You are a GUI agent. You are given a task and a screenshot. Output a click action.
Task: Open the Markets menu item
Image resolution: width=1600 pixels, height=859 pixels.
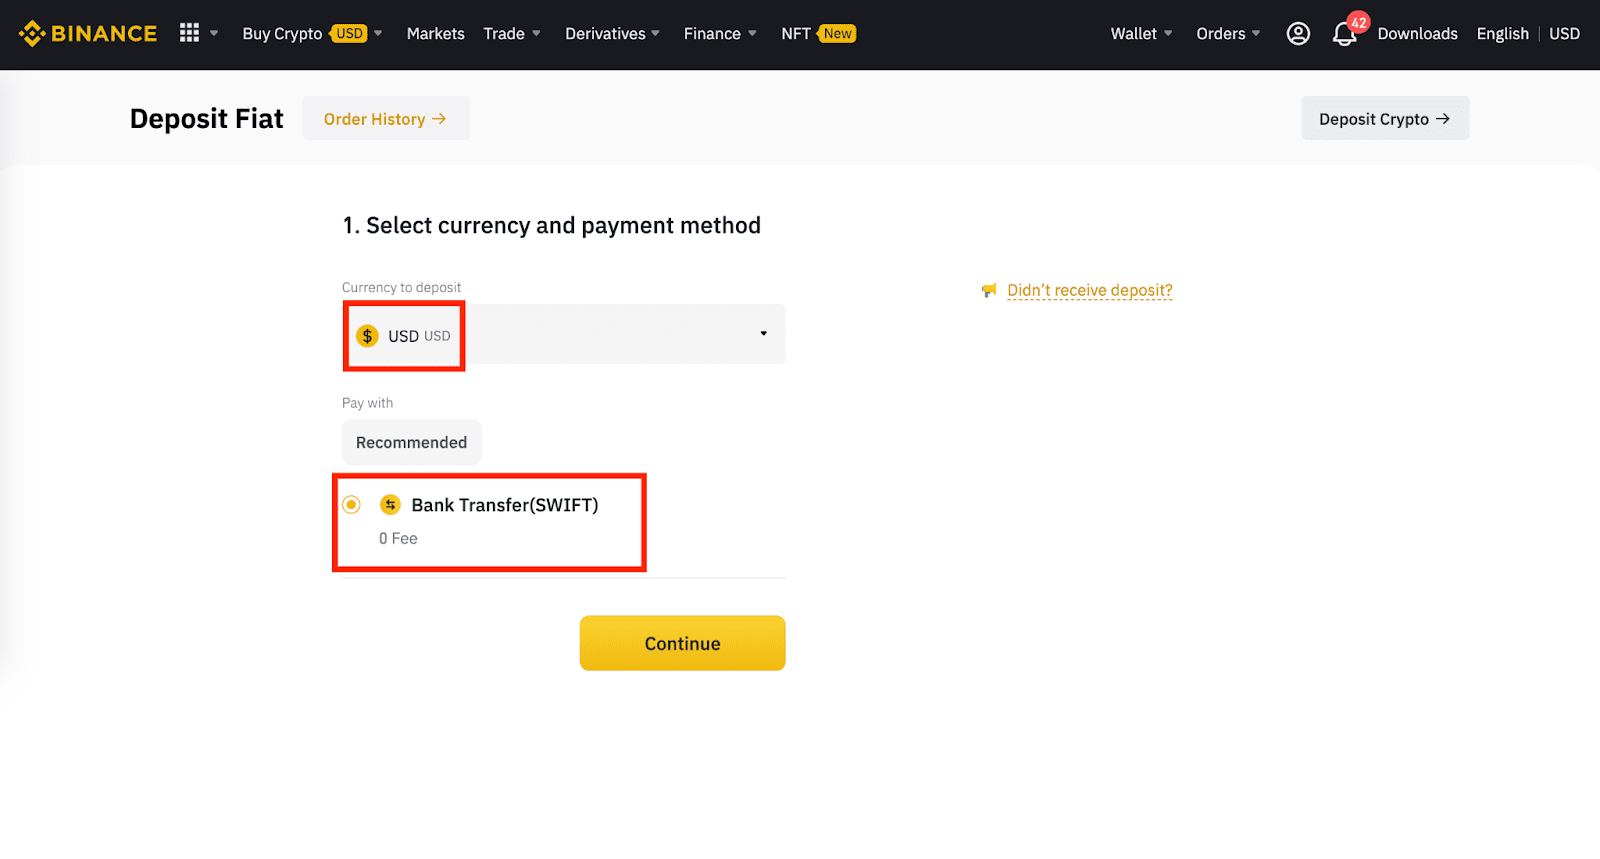tap(435, 34)
